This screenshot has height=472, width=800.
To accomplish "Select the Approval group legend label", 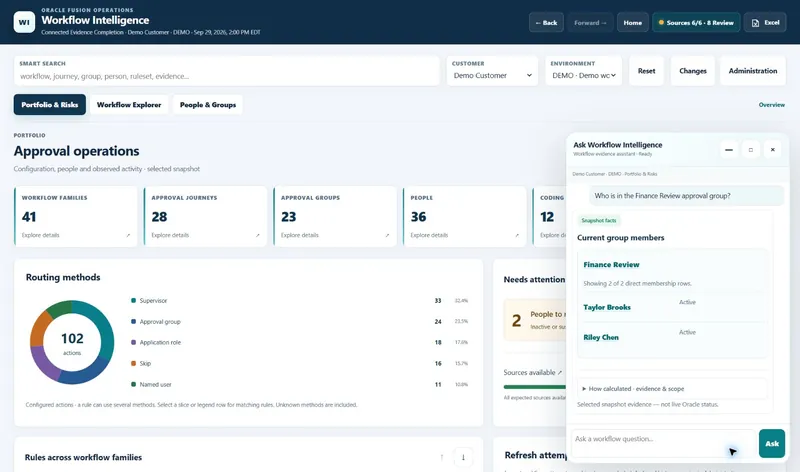I will click(x=160, y=321).
